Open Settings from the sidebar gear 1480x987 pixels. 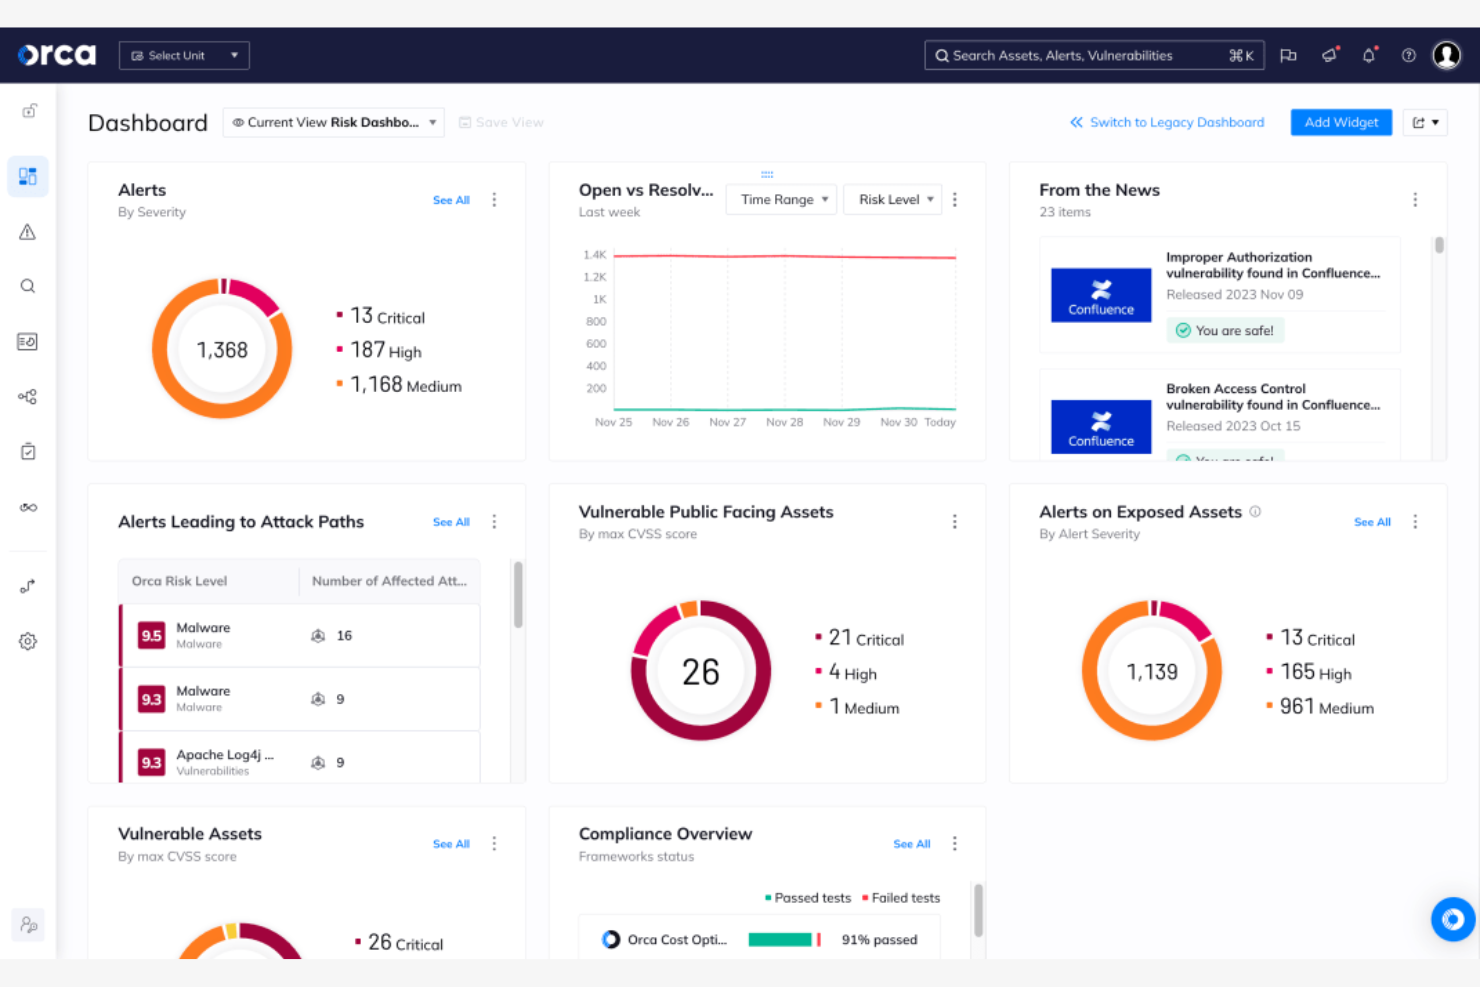pos(27,641)
